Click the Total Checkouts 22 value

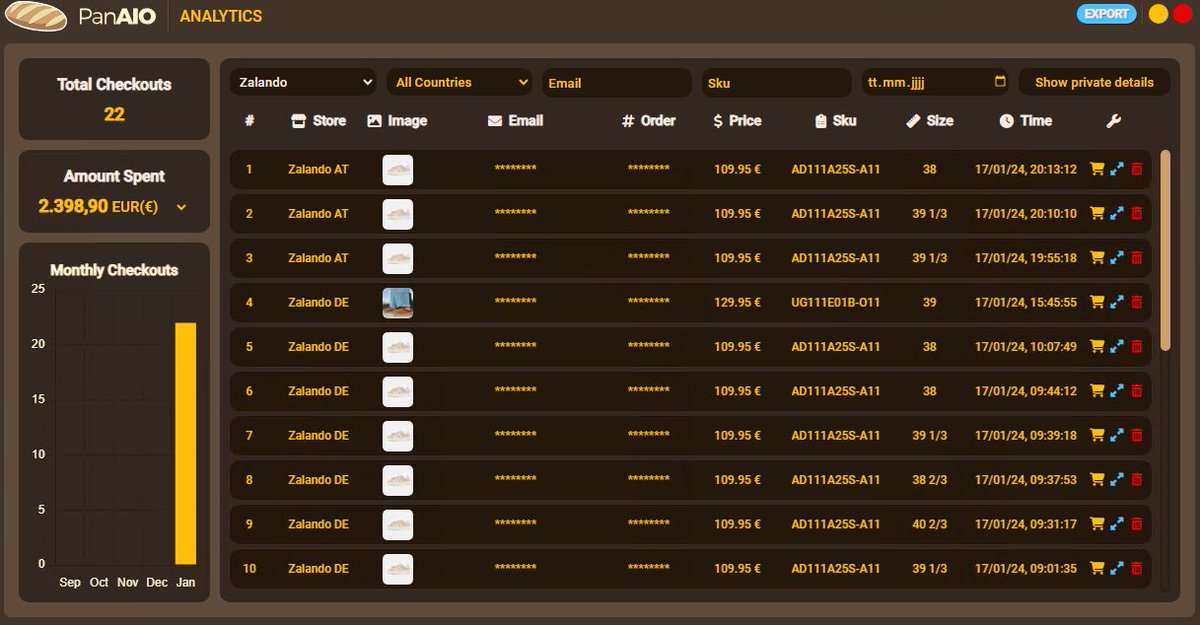pyautogui.click(x=114, y=114)
